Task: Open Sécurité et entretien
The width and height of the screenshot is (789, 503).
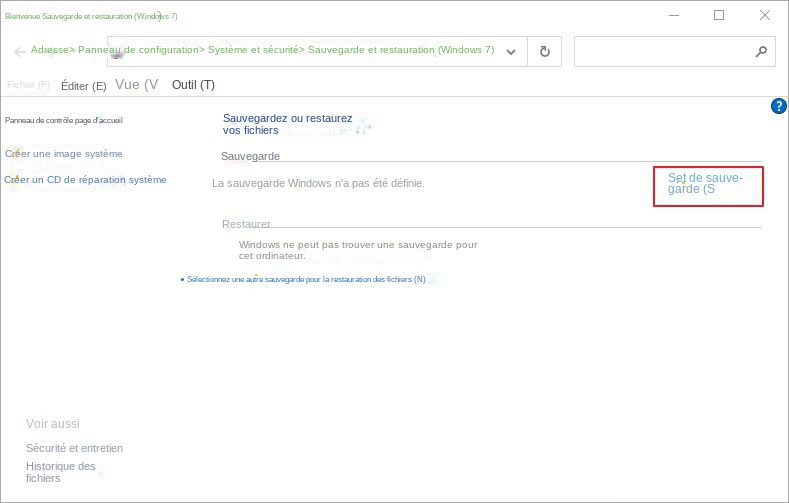Action: [x=74, y=448]
